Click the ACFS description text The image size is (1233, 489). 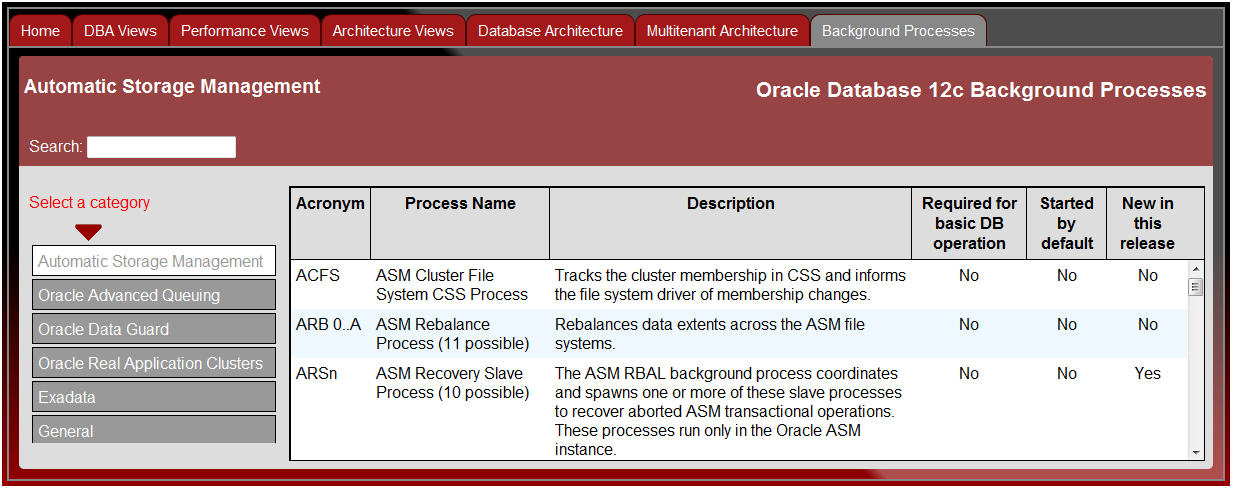tap(730, 285)
